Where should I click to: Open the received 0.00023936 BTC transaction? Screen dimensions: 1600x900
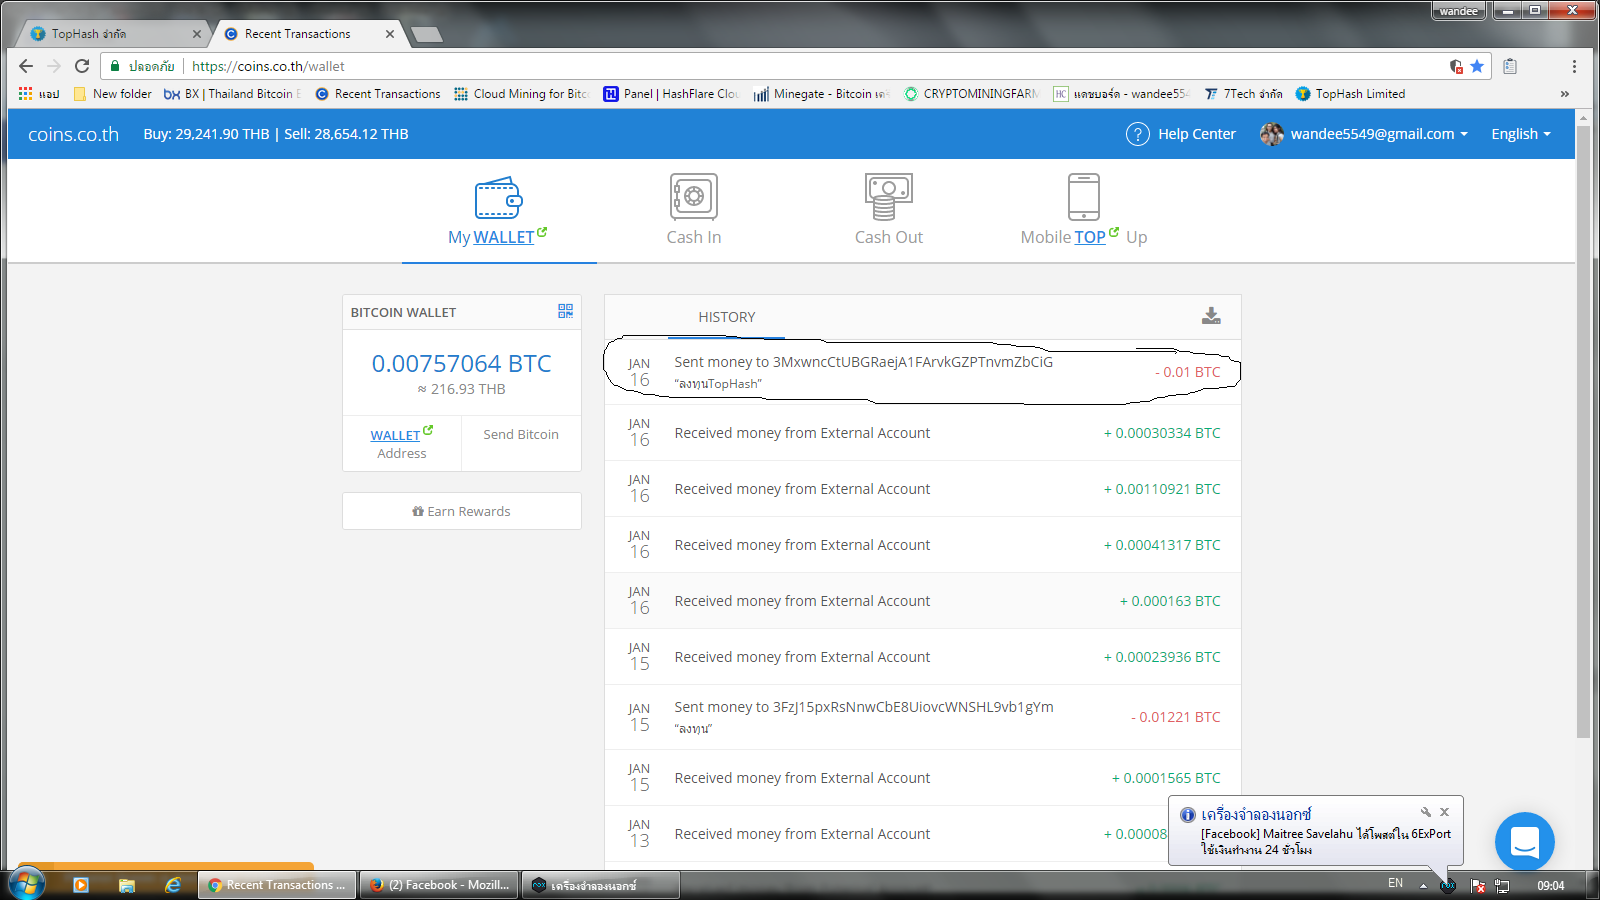point(923,657)
